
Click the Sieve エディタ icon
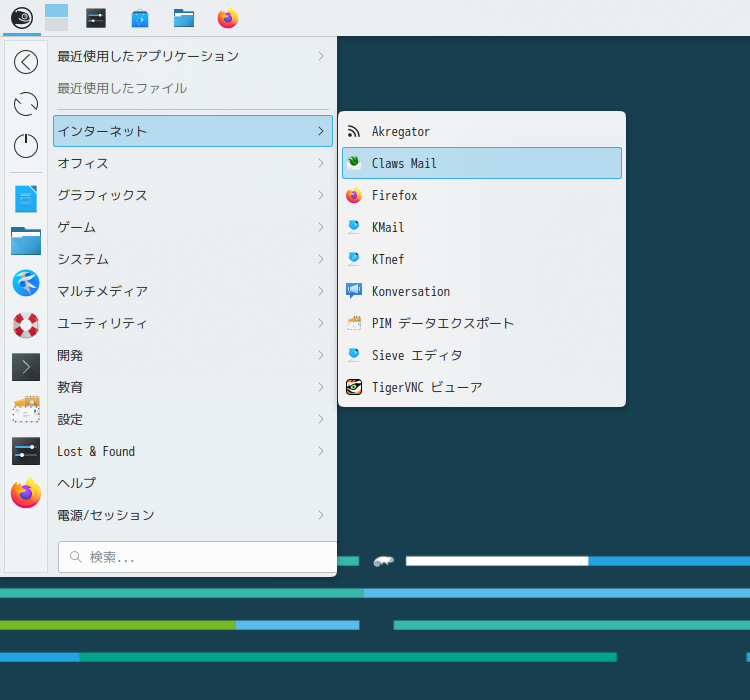[354, 355]
